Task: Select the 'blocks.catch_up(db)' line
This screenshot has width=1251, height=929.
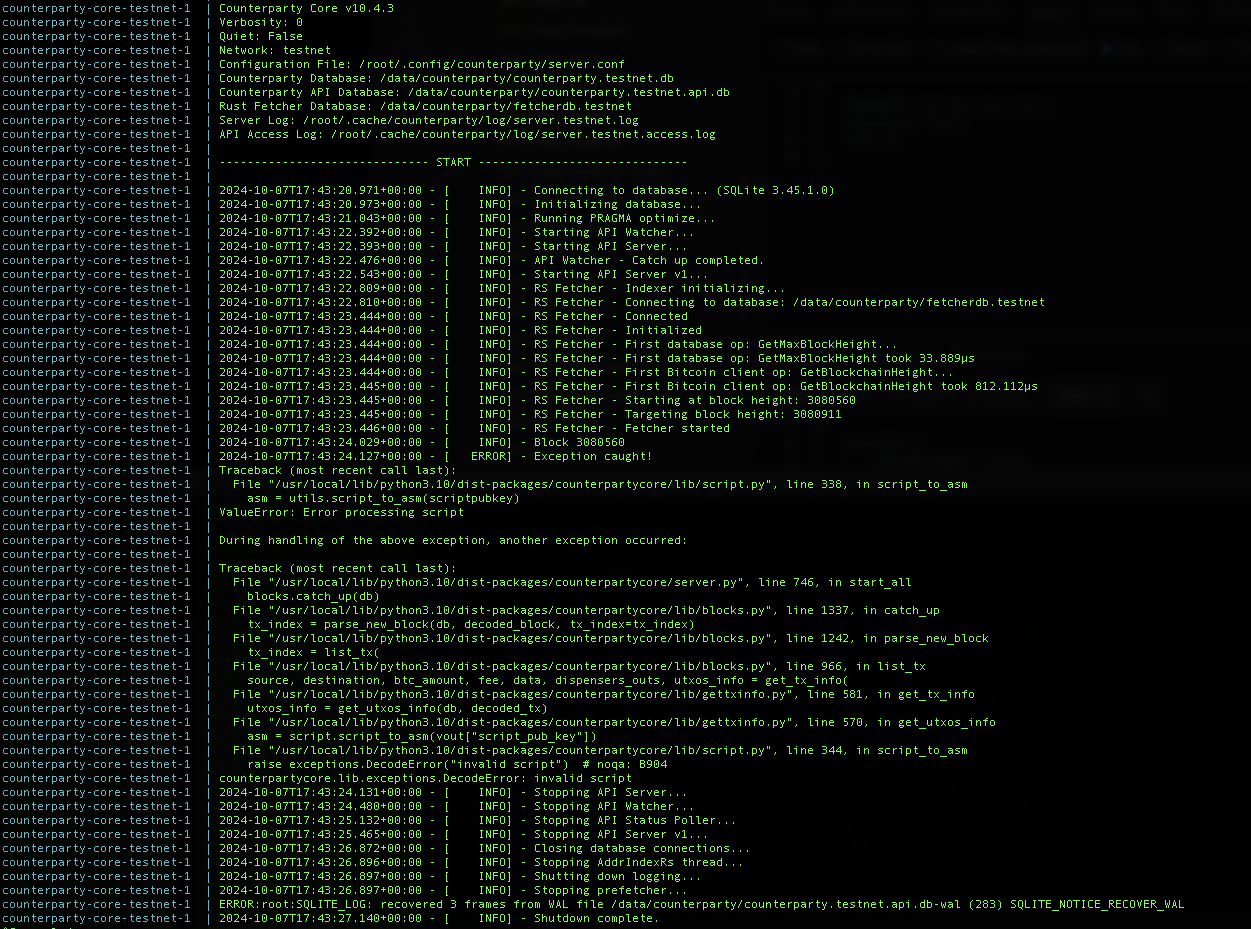Action: (x=313, y=596)
